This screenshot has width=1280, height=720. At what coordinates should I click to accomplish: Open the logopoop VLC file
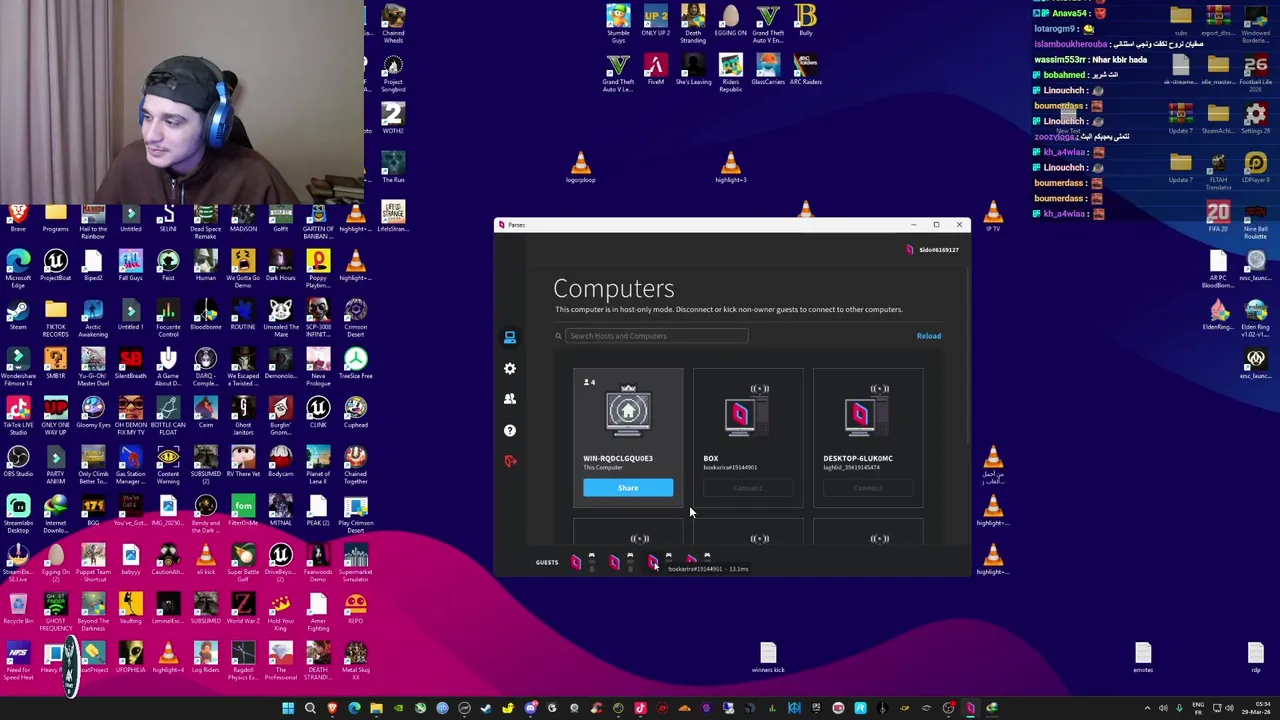click(580, 167)
